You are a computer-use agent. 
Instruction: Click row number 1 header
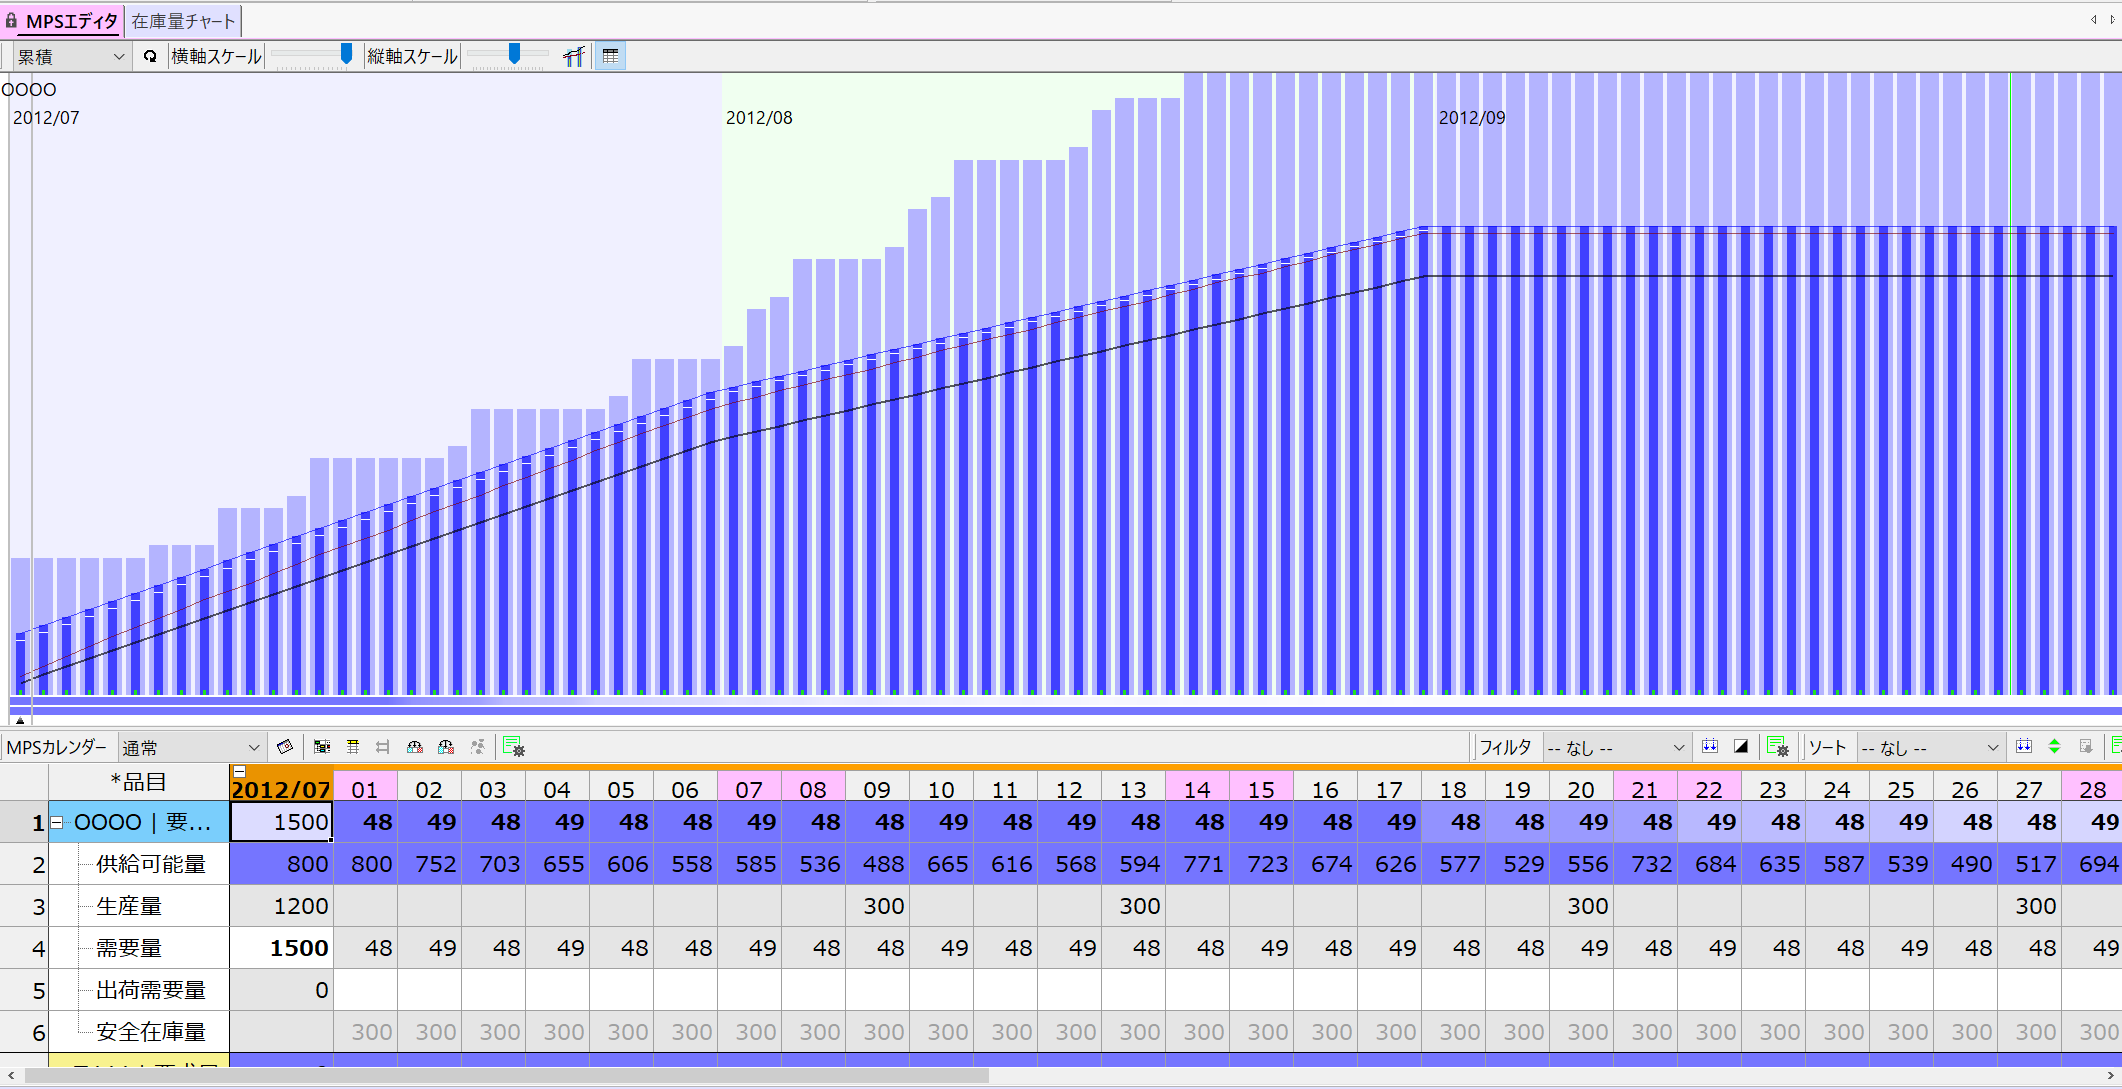24,822
